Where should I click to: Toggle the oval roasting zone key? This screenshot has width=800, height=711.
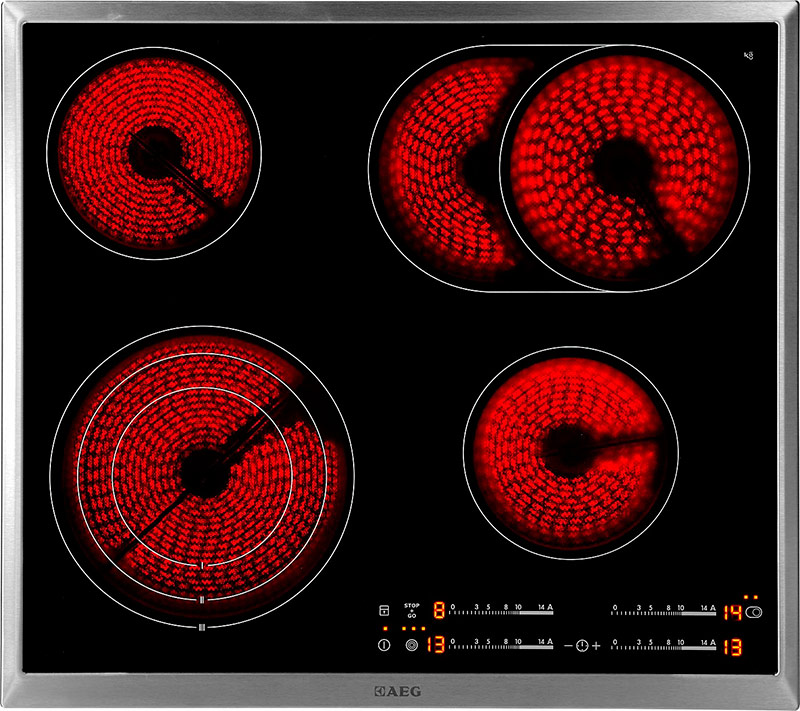tap(754, 612)
